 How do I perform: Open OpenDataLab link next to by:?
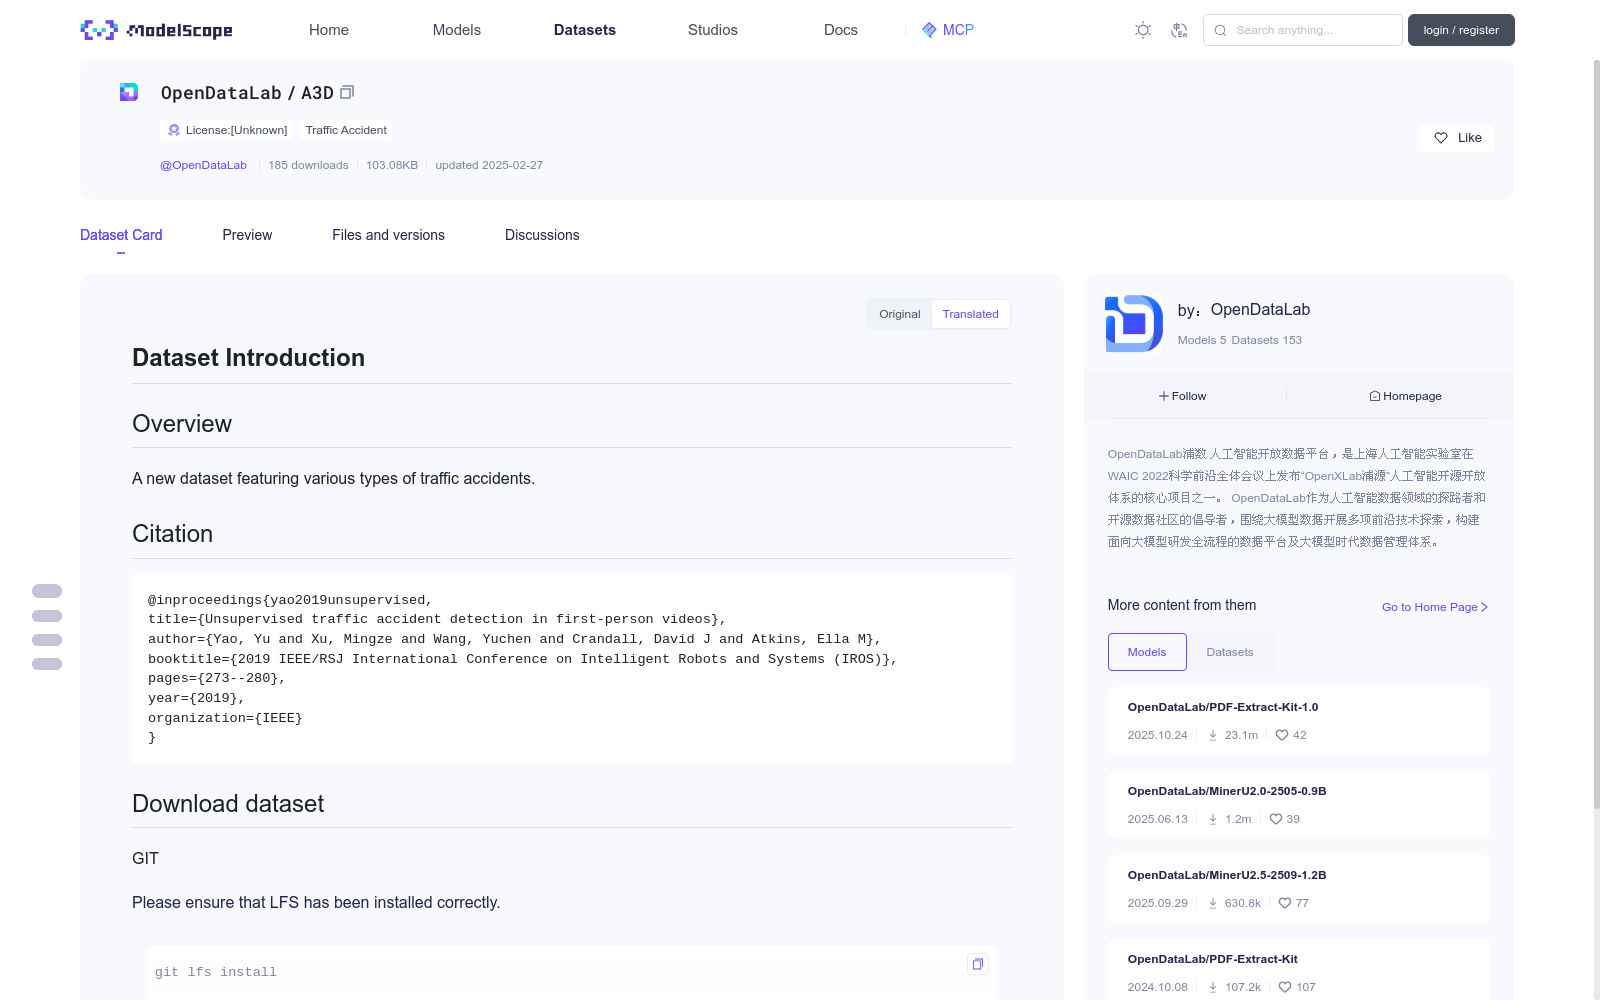click(x=1260, y=310)
